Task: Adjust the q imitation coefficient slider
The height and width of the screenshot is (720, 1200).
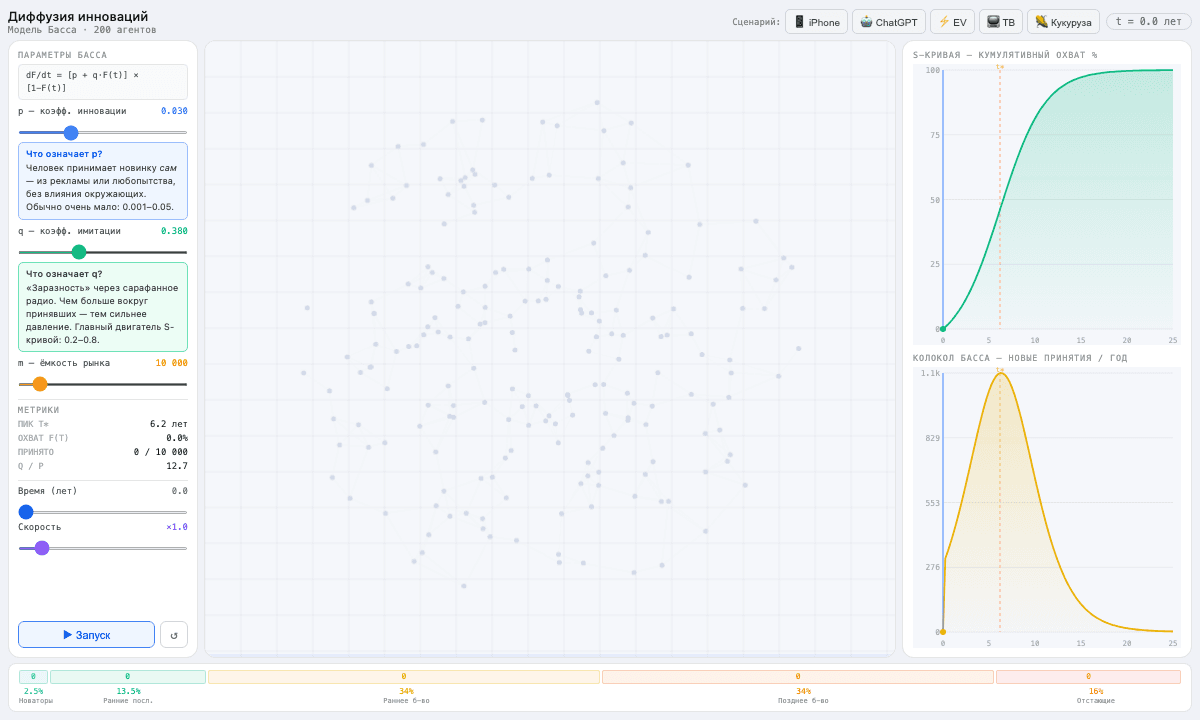Action: click(103, 252)
